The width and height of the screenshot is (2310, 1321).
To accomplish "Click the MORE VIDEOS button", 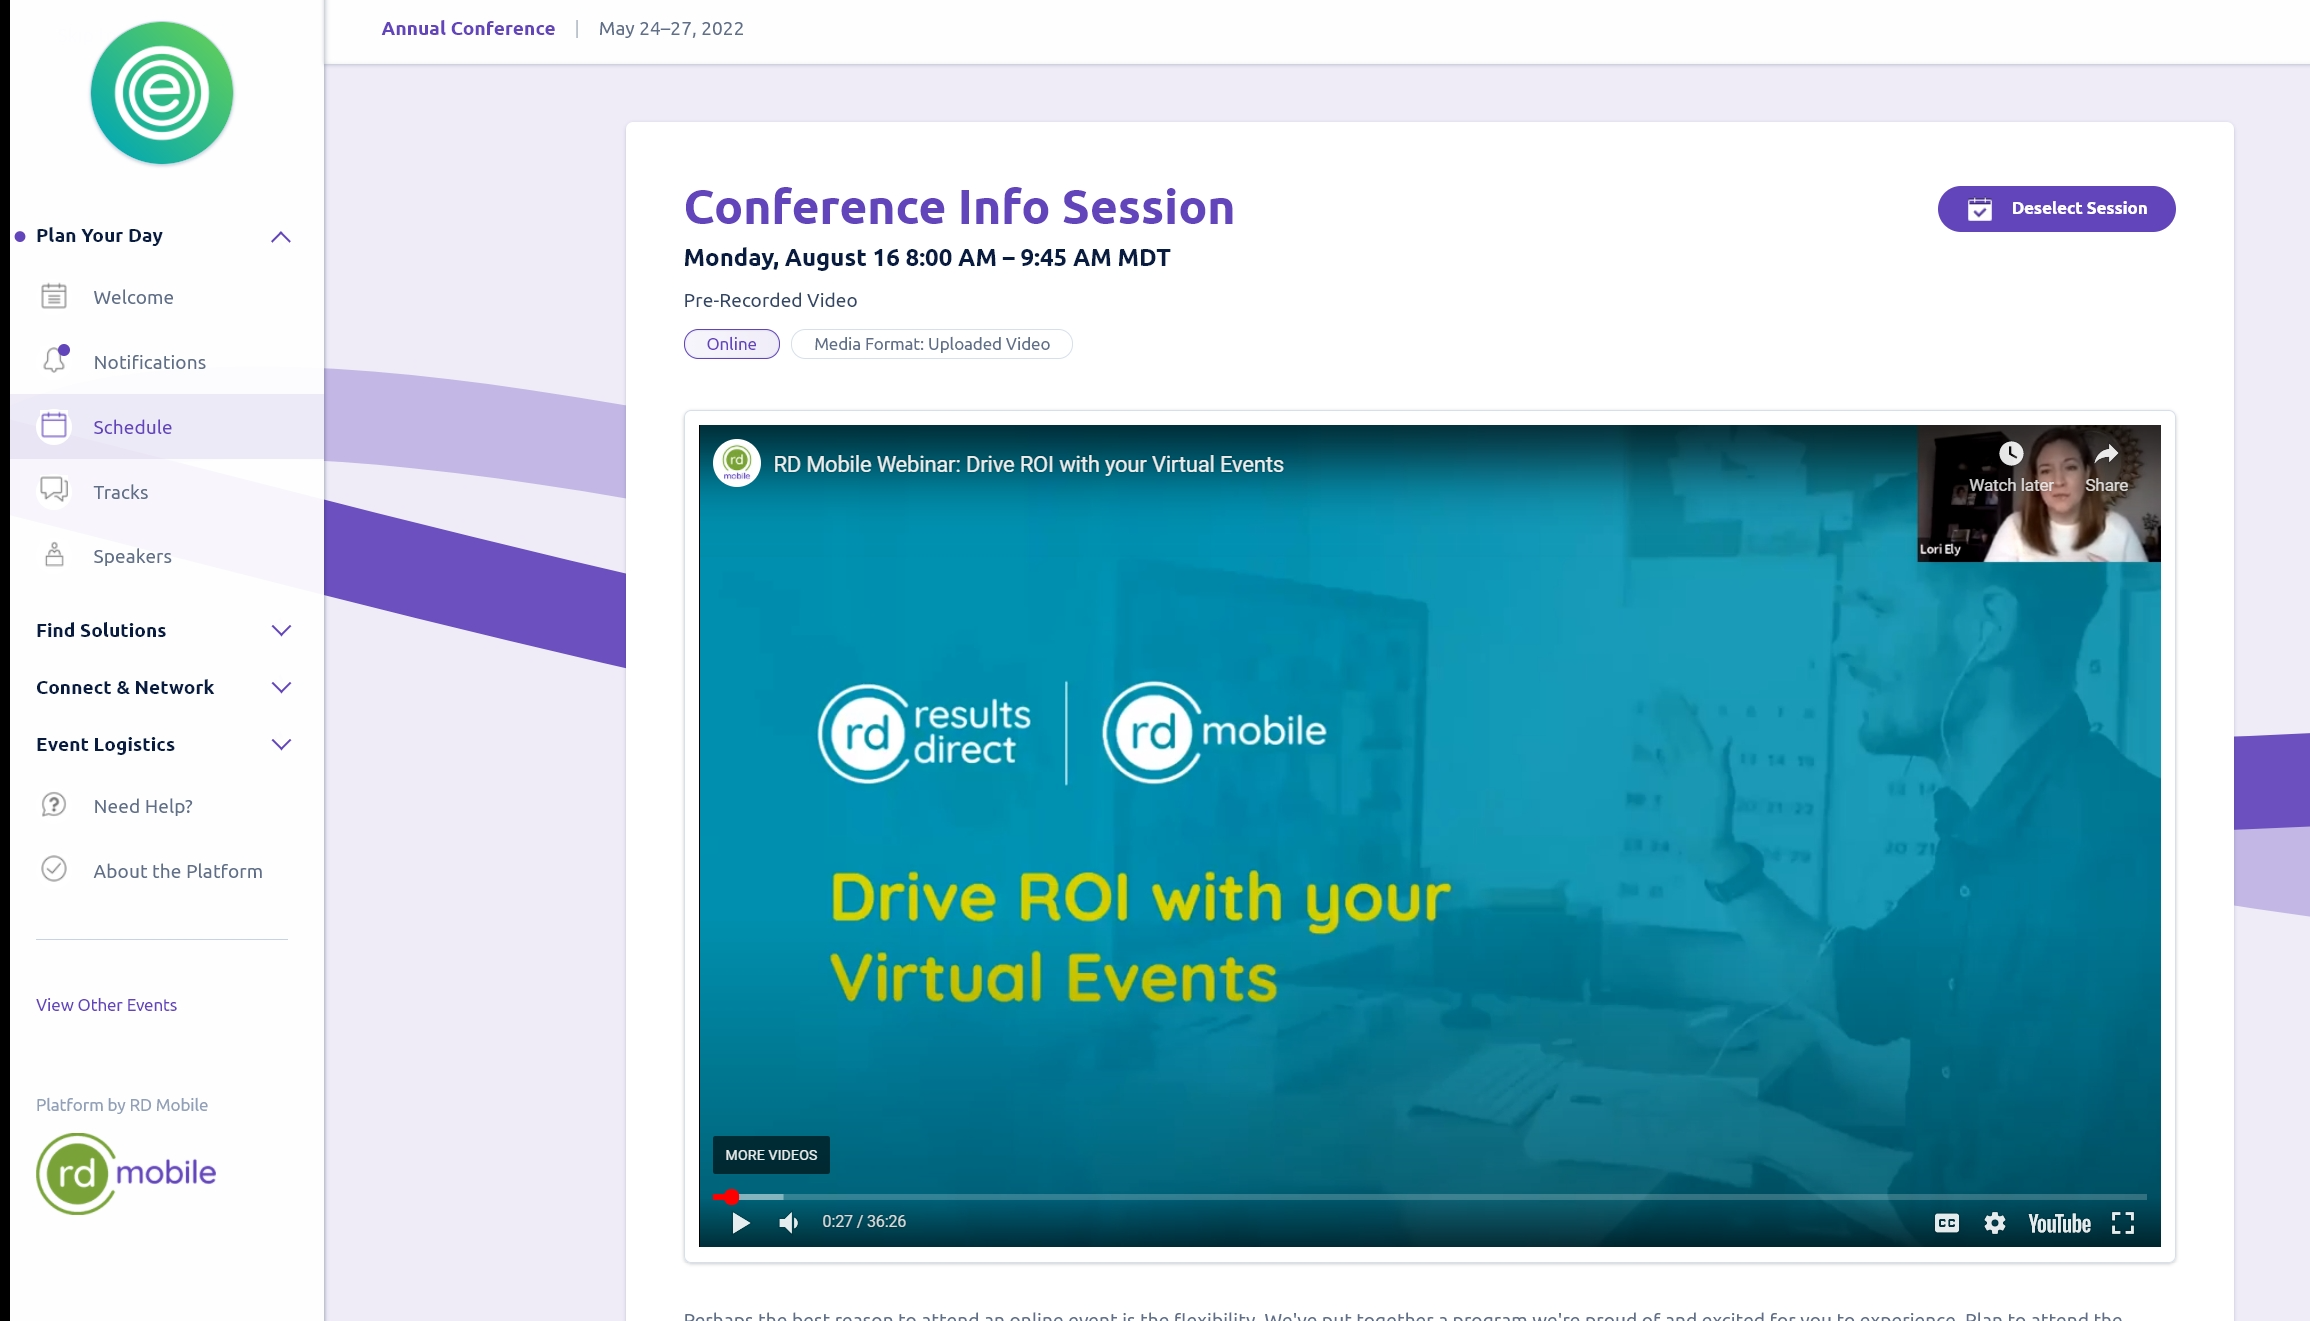I will 771,1155.
